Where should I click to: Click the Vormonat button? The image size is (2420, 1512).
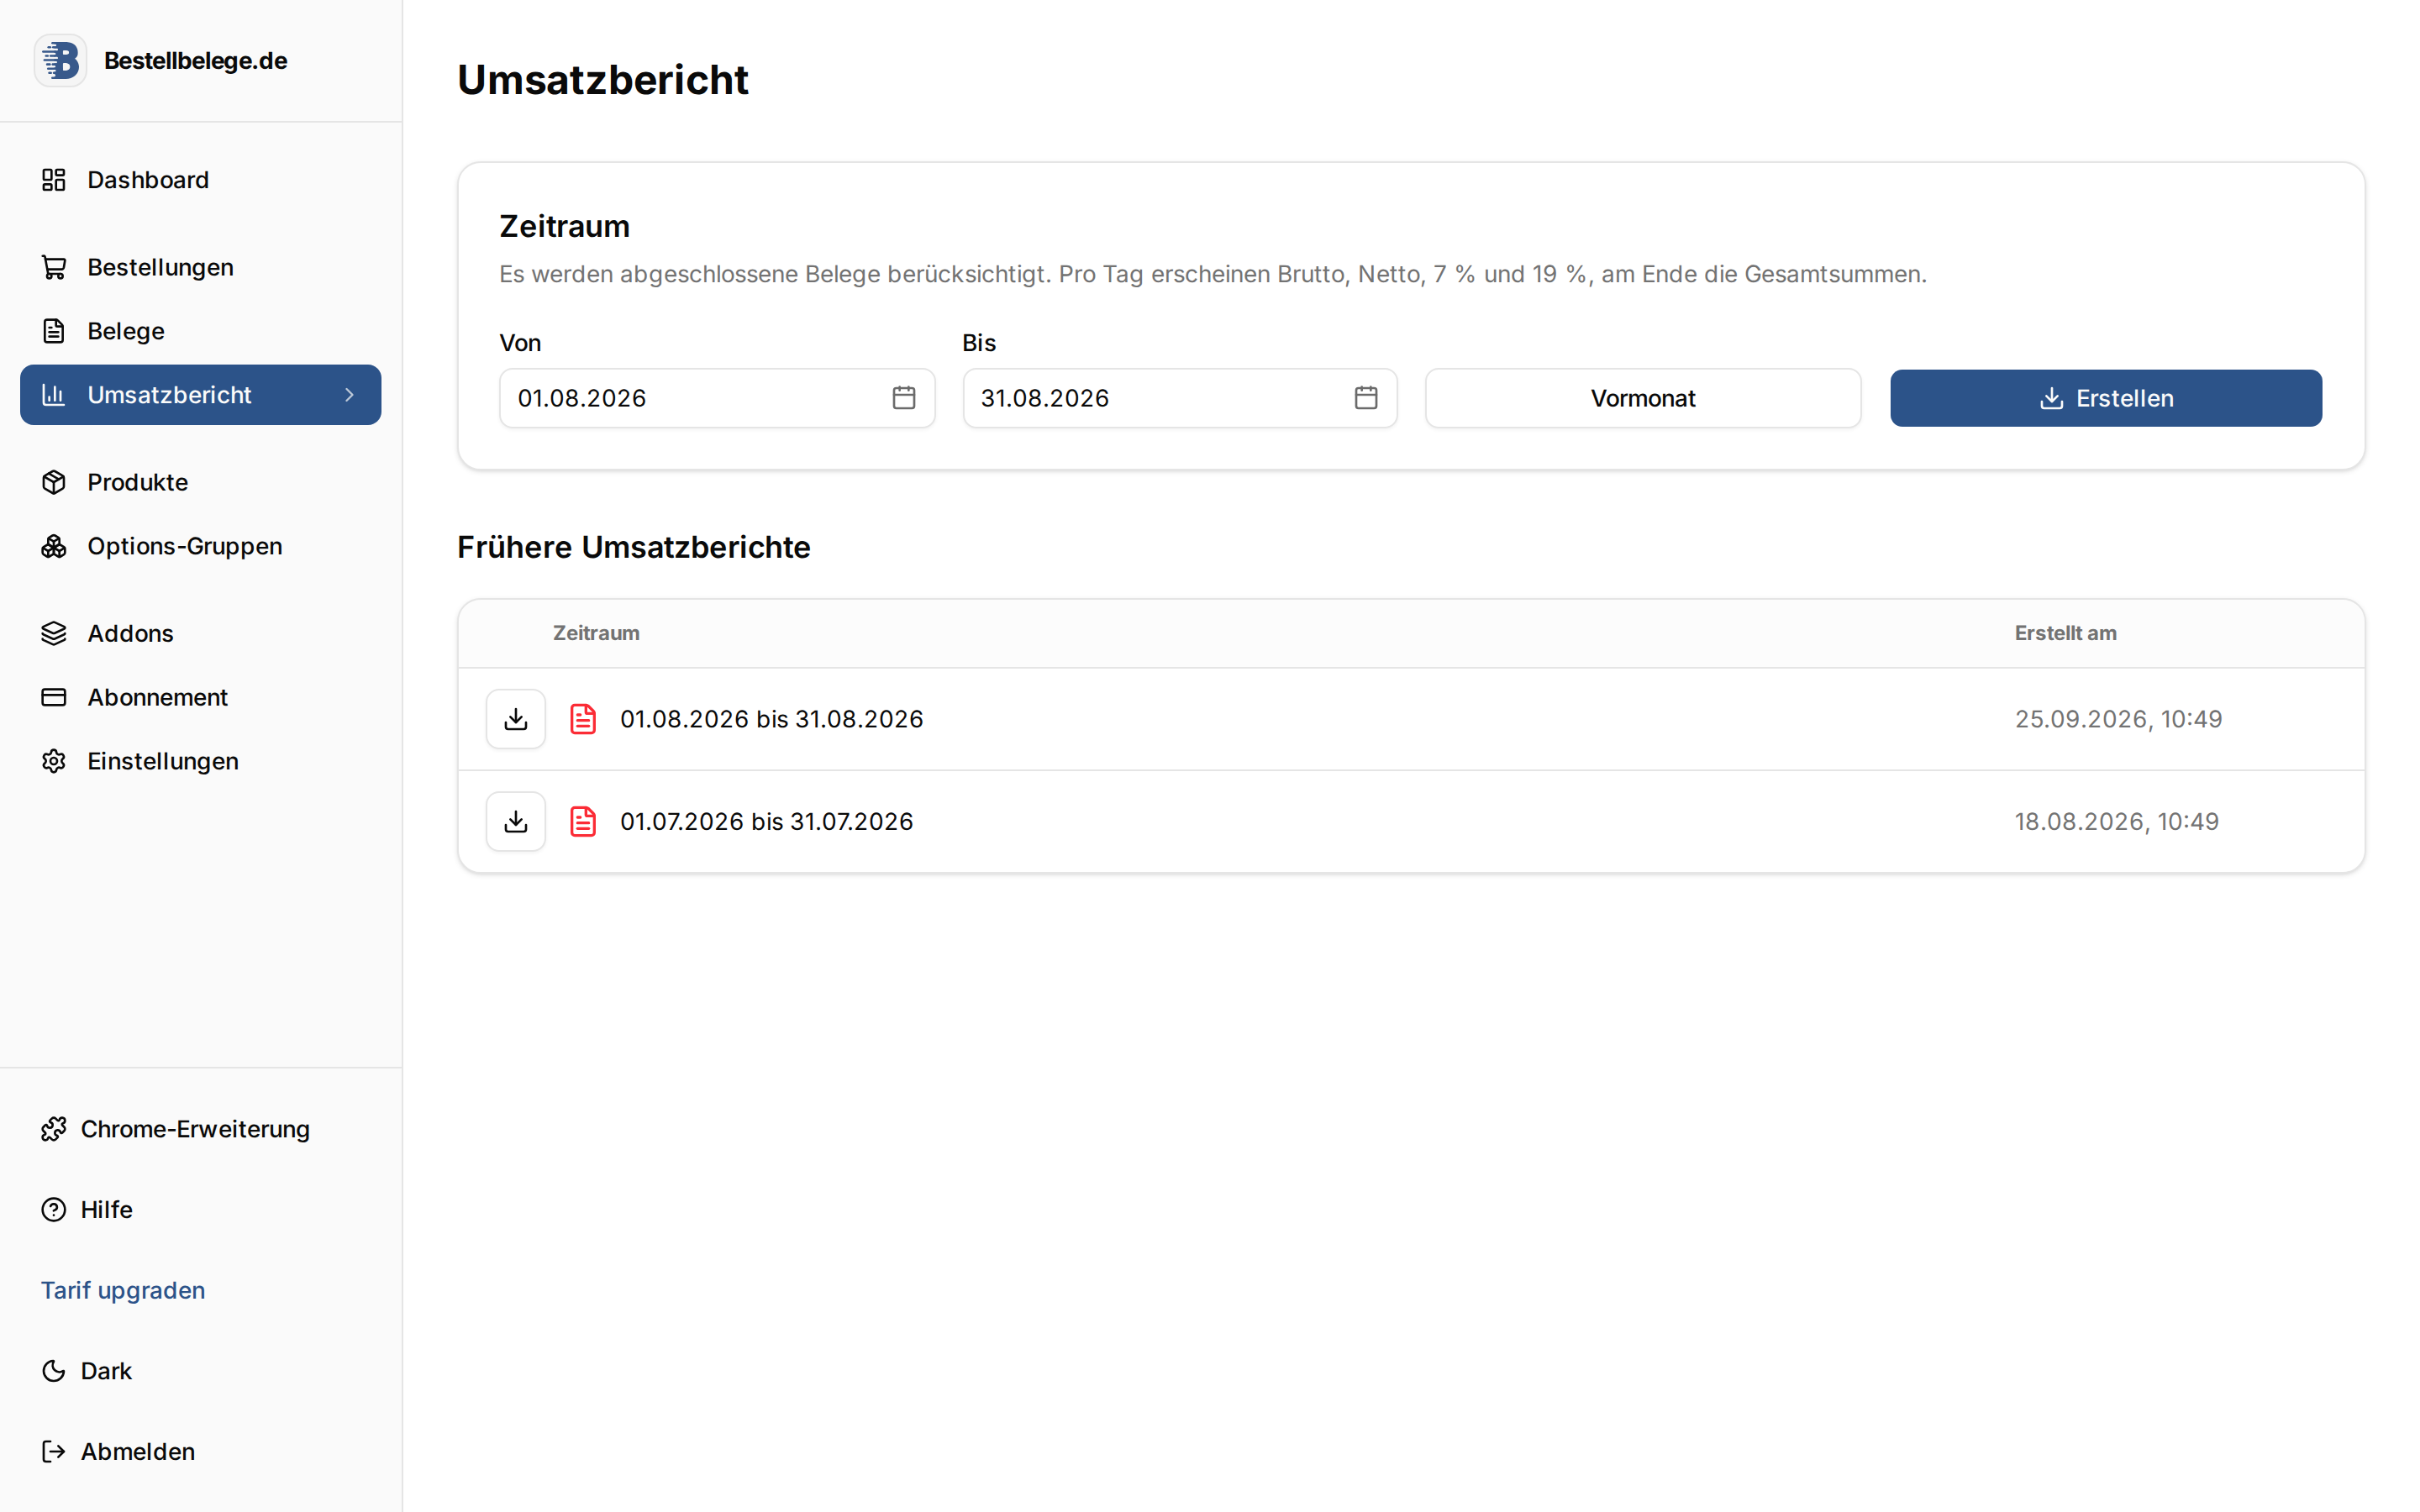tap(1643, 398)
